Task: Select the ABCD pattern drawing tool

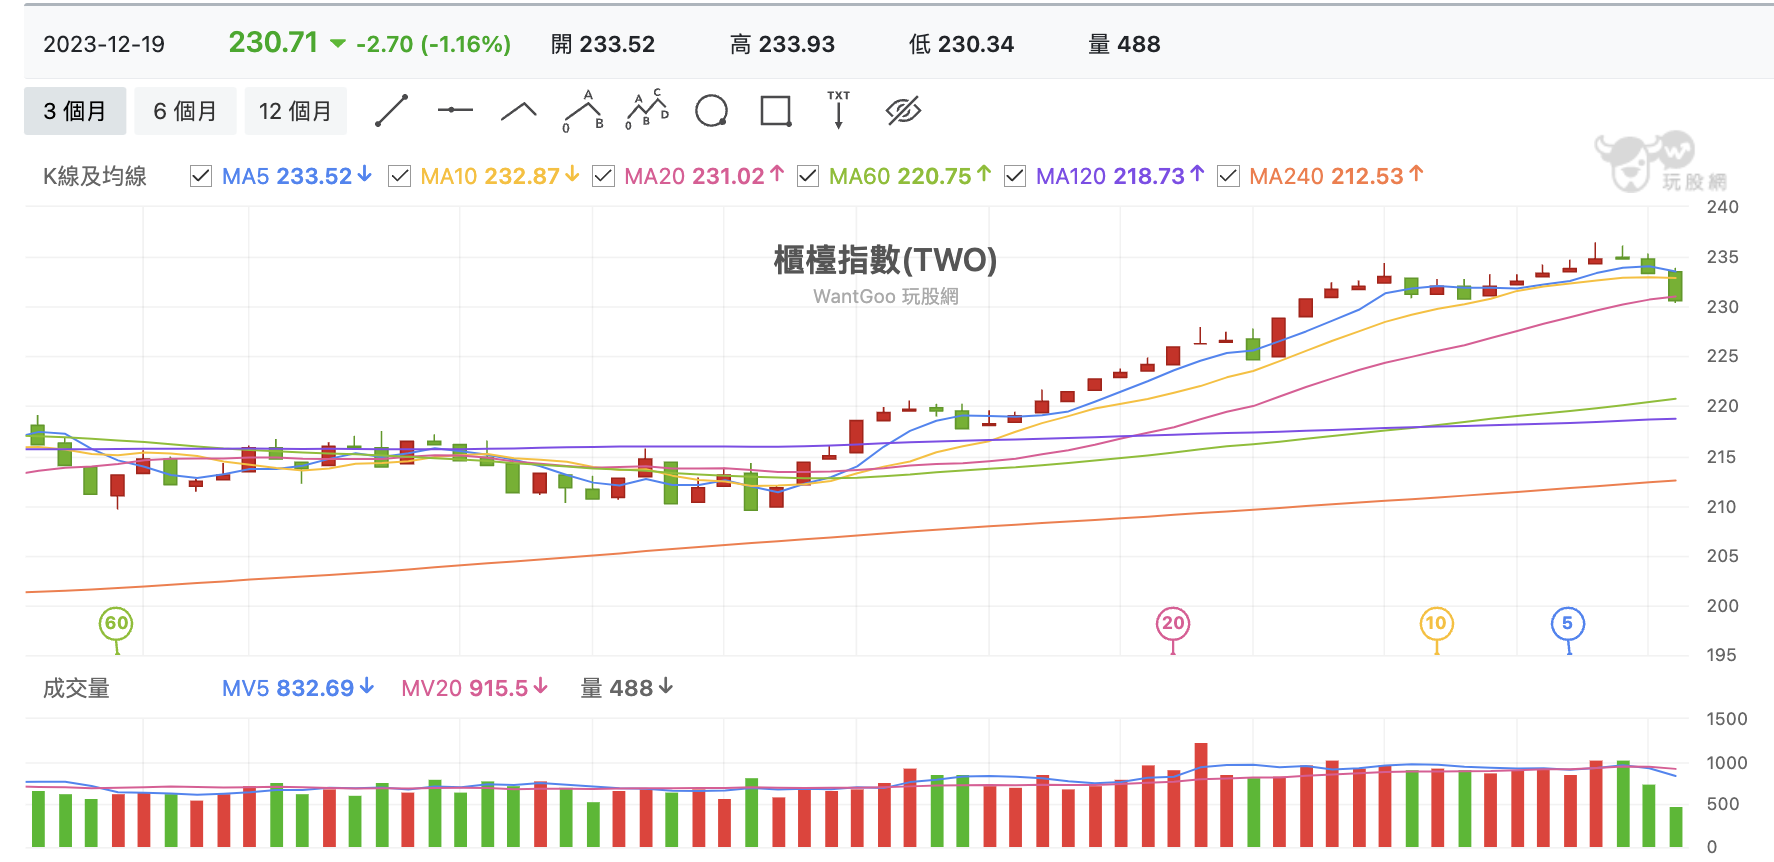Action: click(647, 110)
